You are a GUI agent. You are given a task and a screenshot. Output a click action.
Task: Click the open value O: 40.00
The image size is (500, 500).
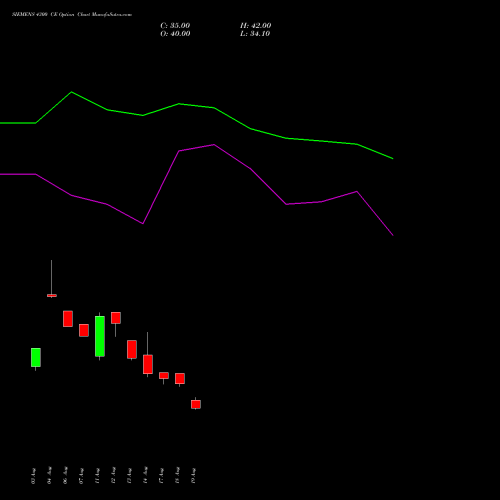(x=175, y=34)
